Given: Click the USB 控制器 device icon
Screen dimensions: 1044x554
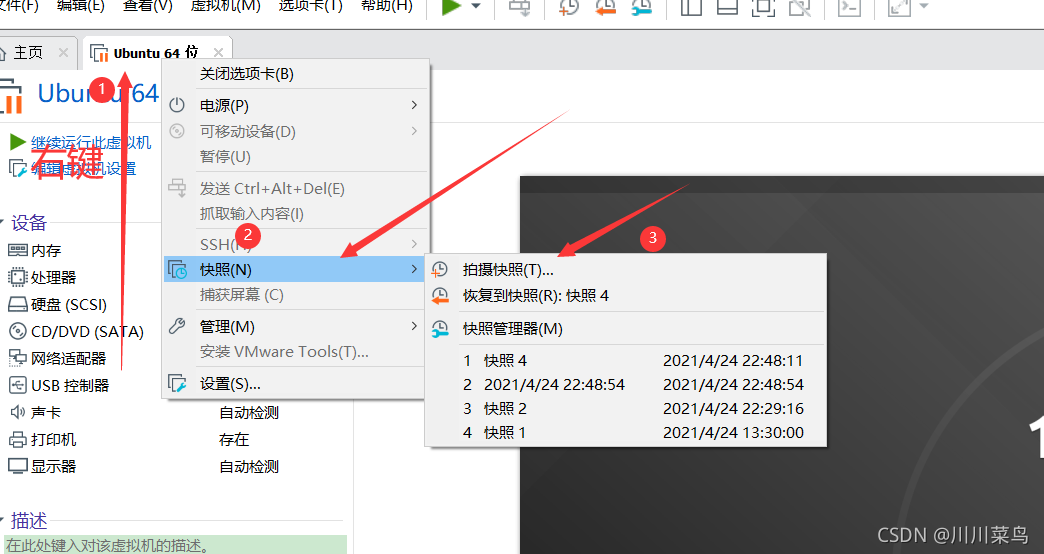Looking at the screenshot, I should [17, 385].
